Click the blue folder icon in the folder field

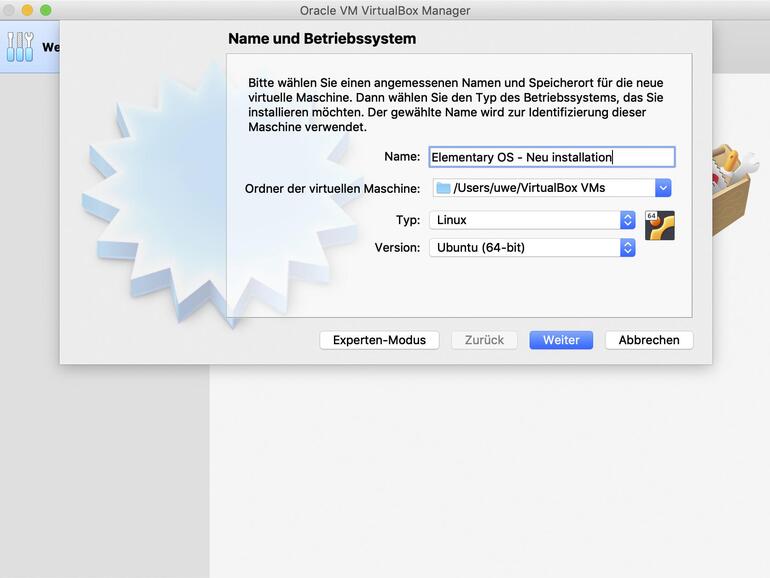pyautogui.click(x=443, y=188)
